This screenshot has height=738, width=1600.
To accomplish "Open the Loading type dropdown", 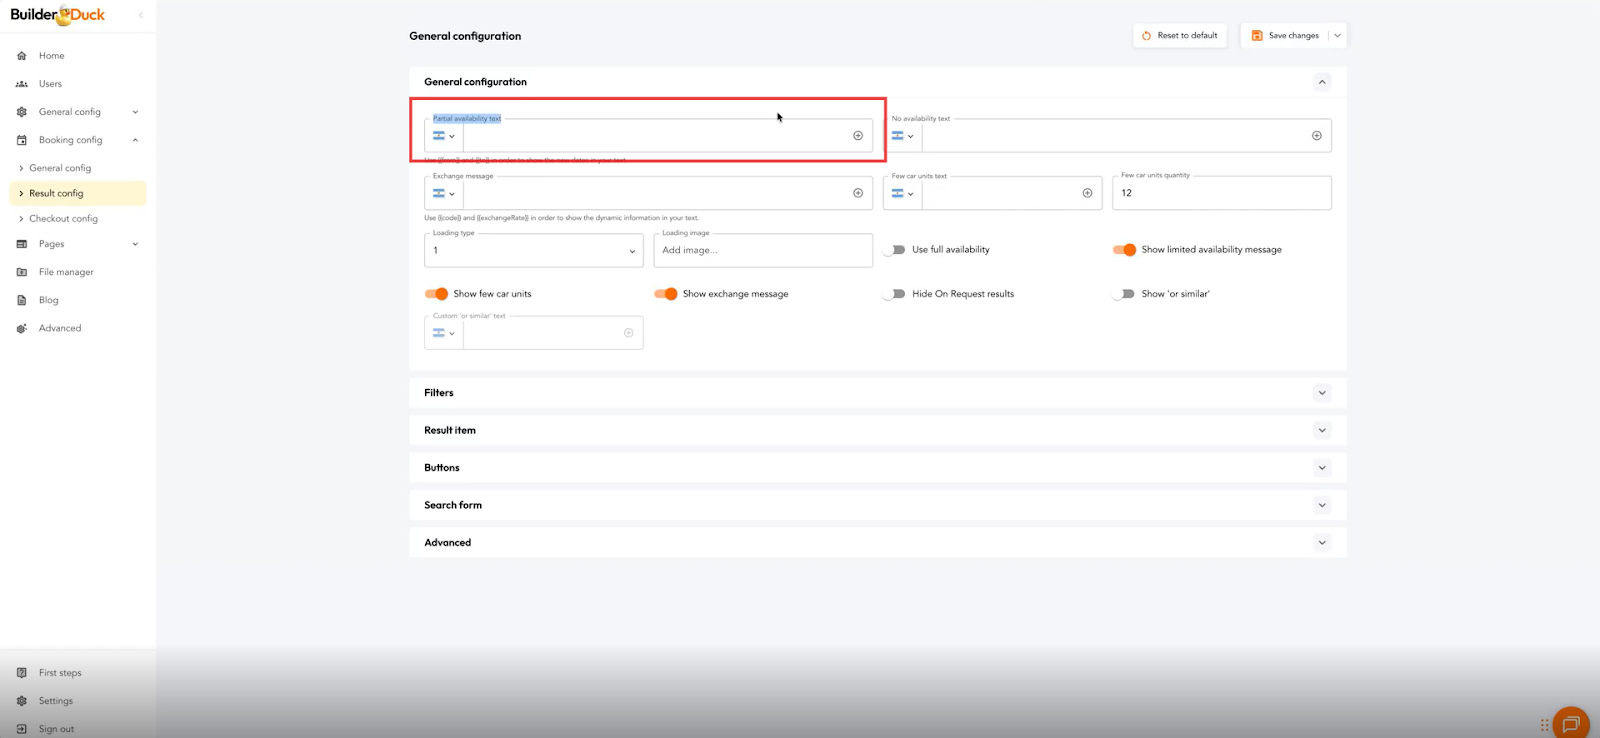I will (533, 251).
